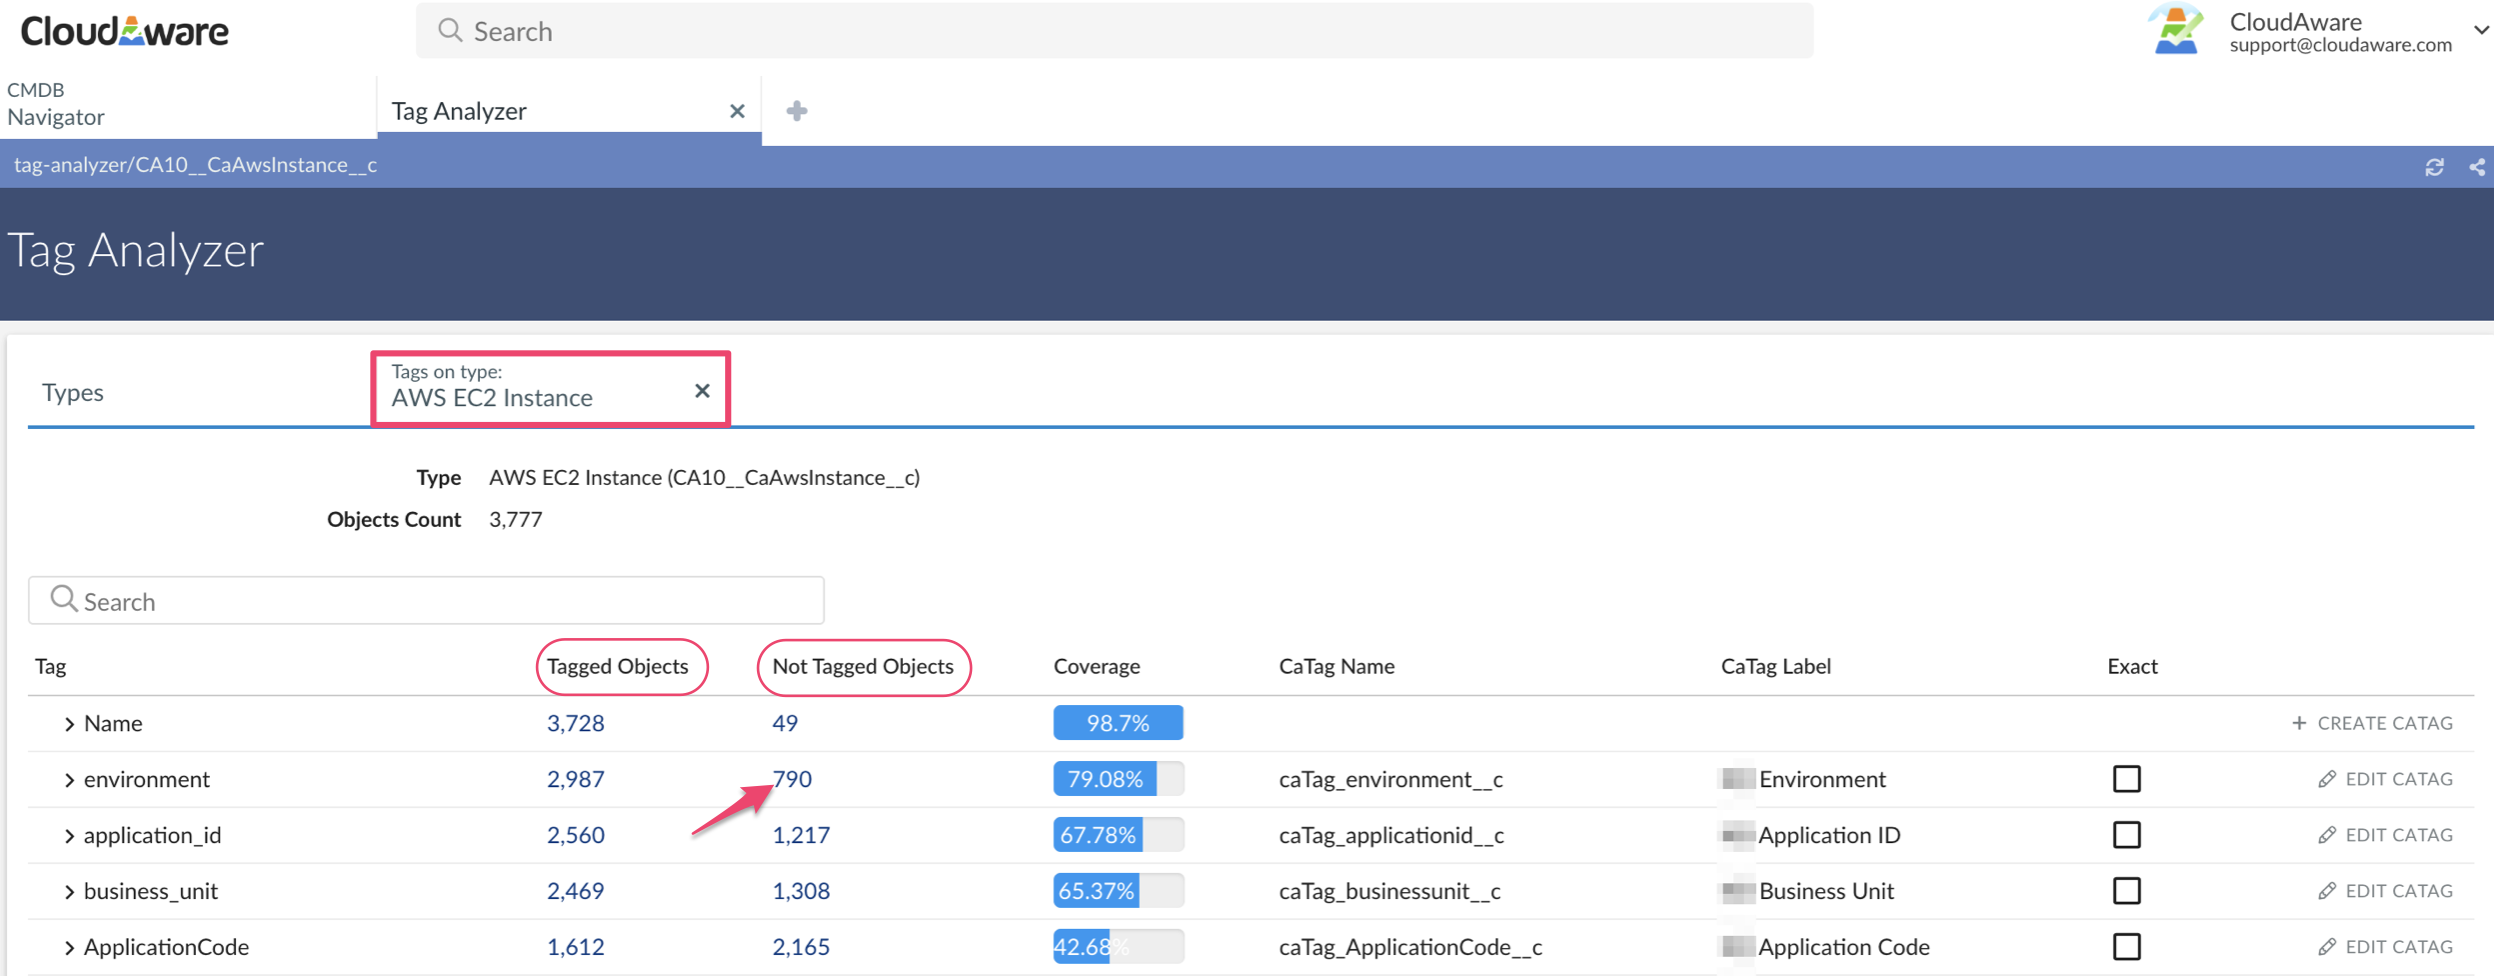Open tagged objects count 2,560

tap(575, 835)
